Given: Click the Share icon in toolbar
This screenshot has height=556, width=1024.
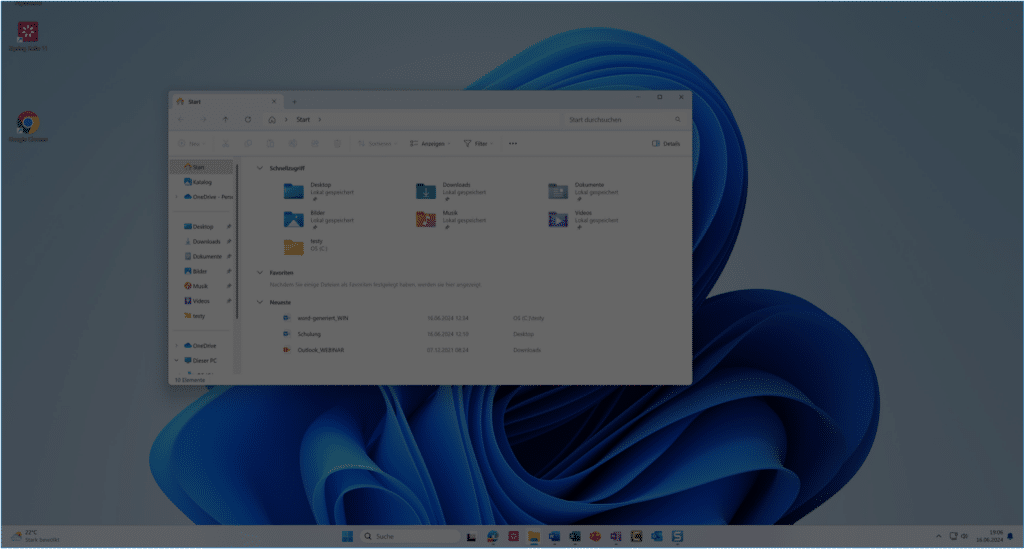Looking at the screenshot, I should tap(315, 144).
